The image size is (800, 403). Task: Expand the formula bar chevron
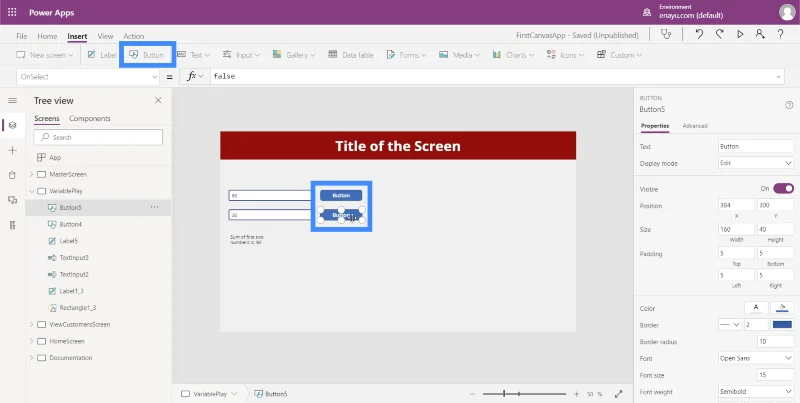pyautogui.click(x=779, y=77)
